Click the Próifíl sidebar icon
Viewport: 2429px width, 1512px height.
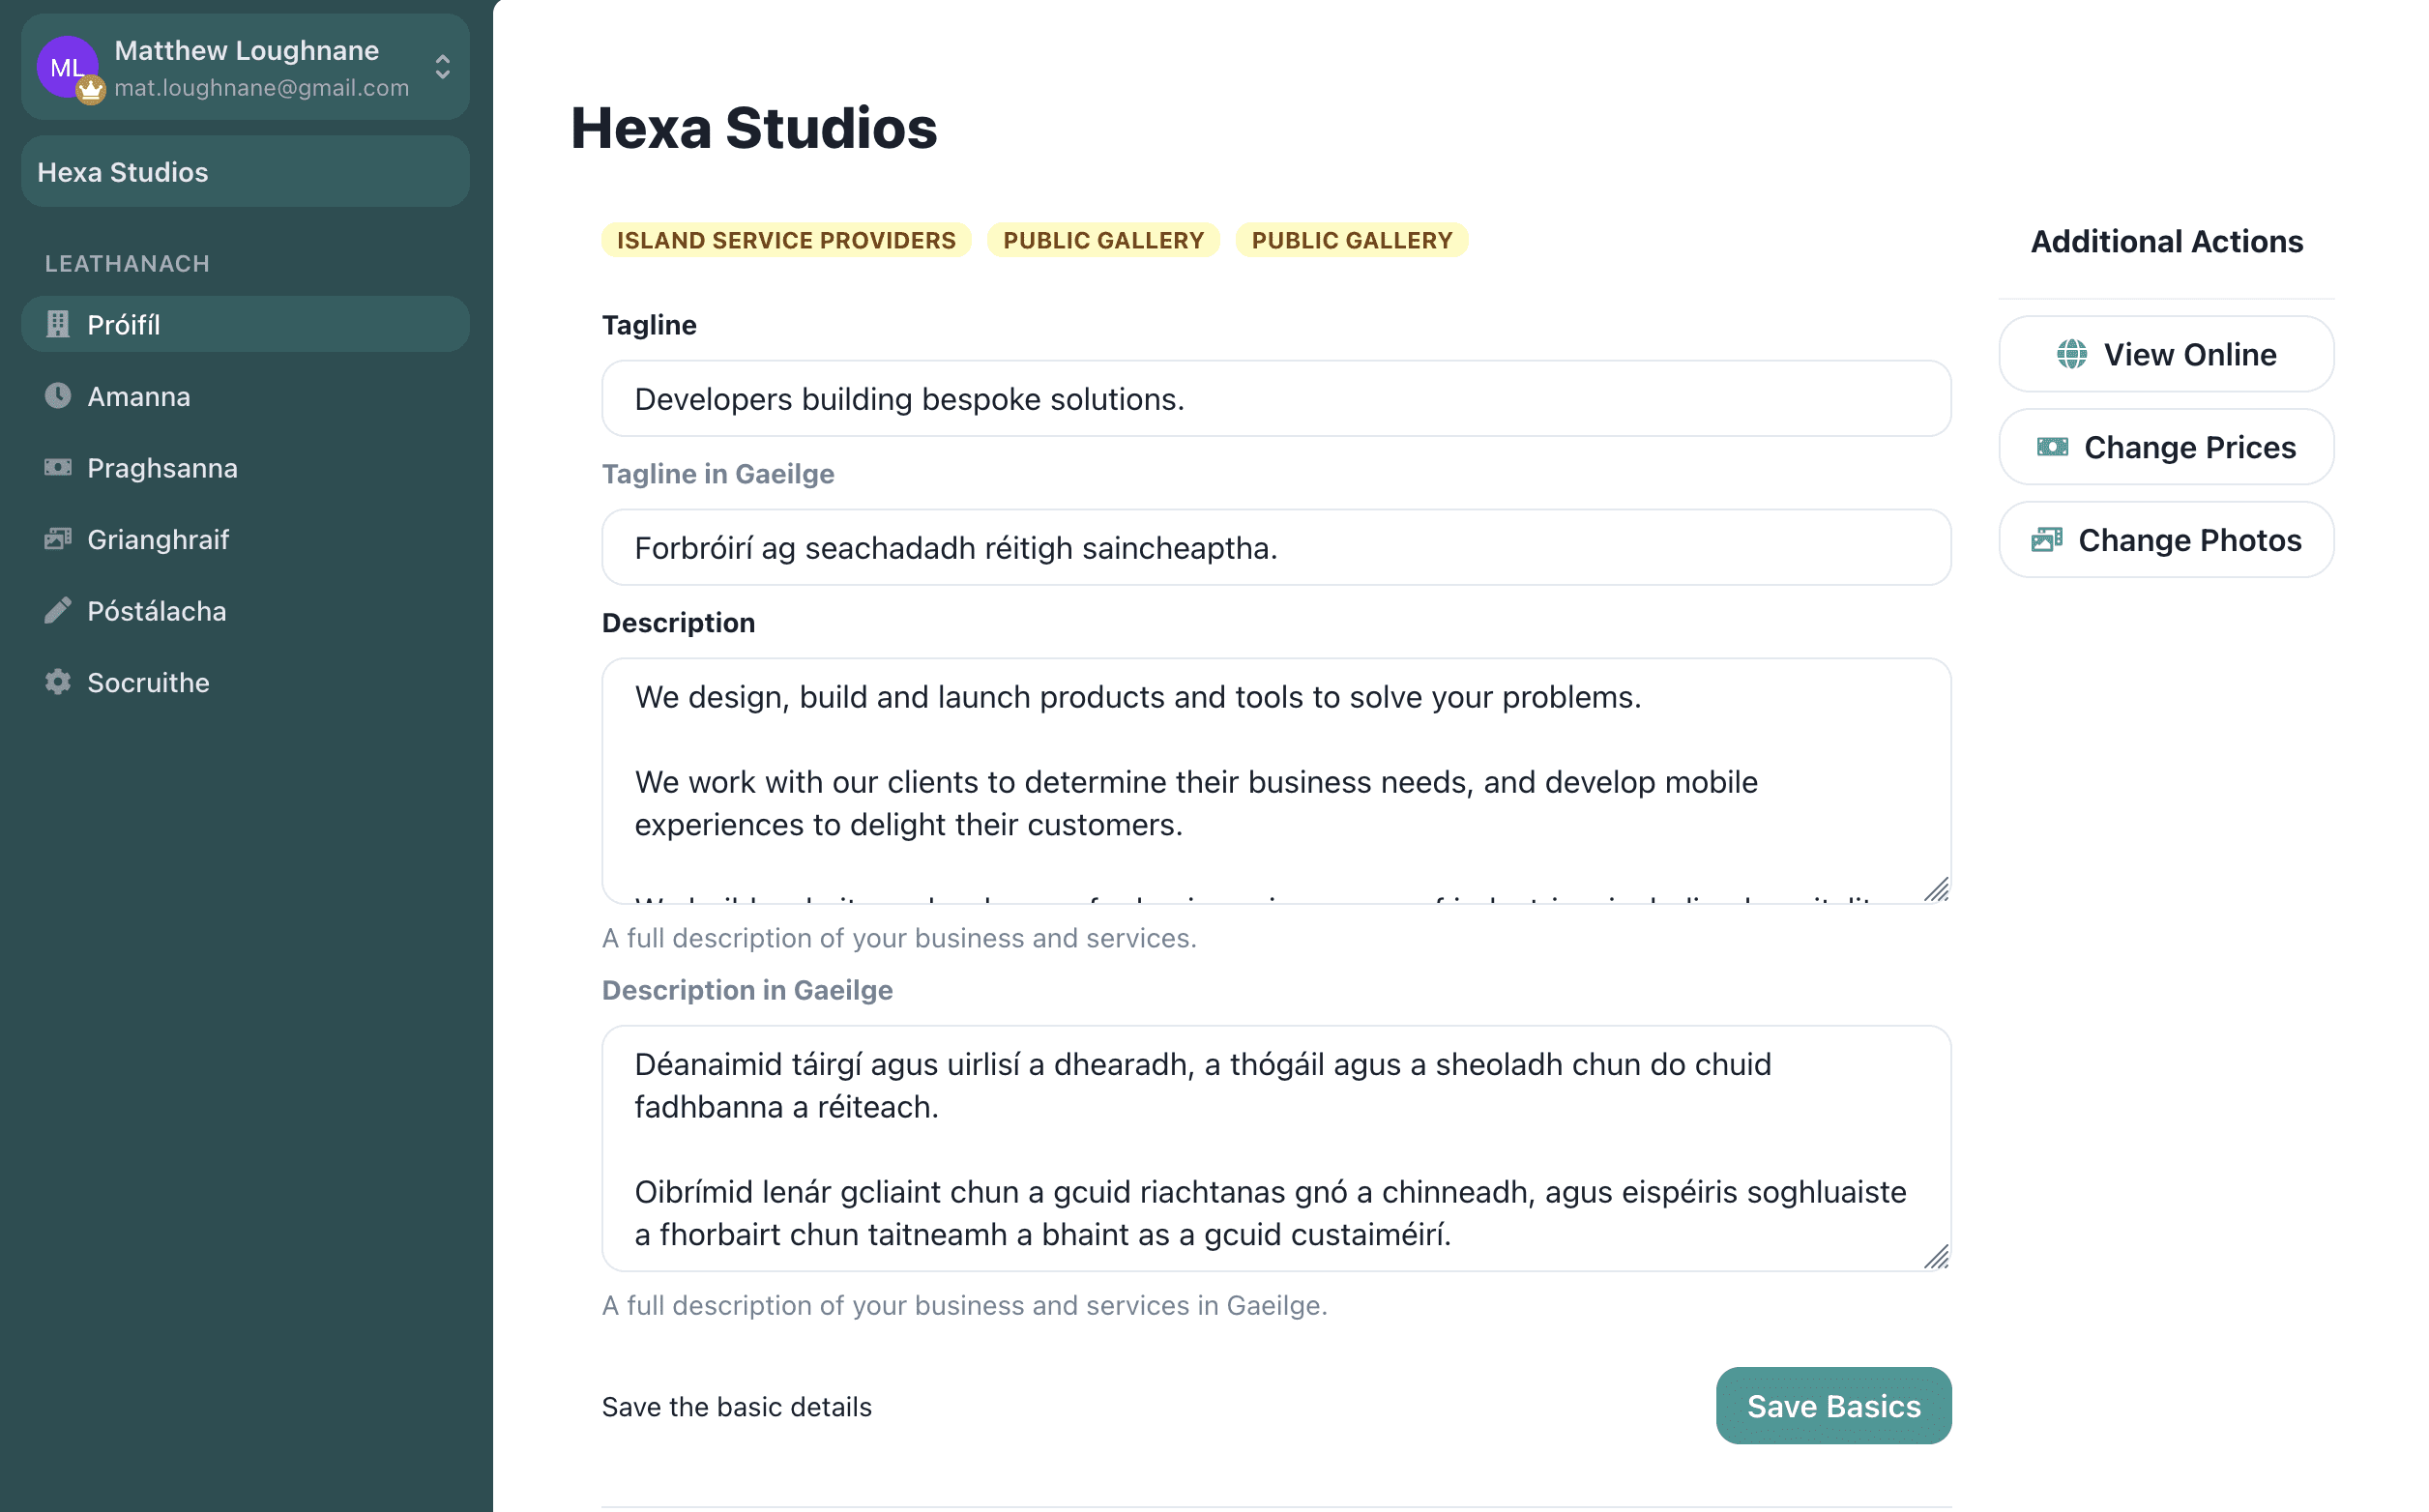tap(59, 326)
